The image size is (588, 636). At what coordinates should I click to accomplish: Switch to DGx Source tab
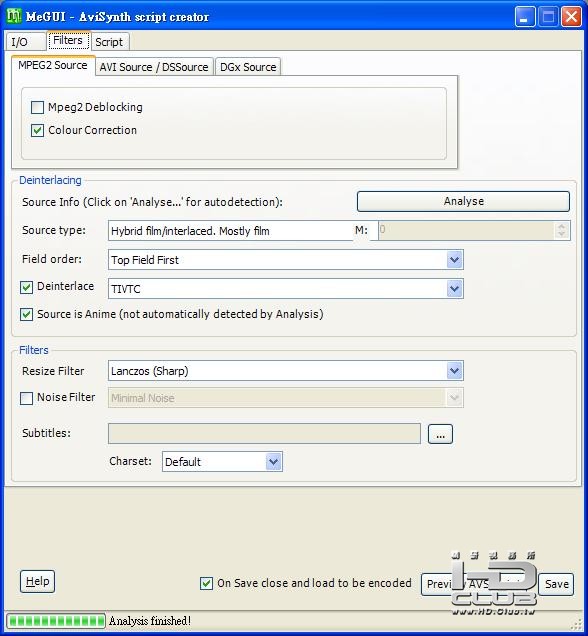pos(248,67)
